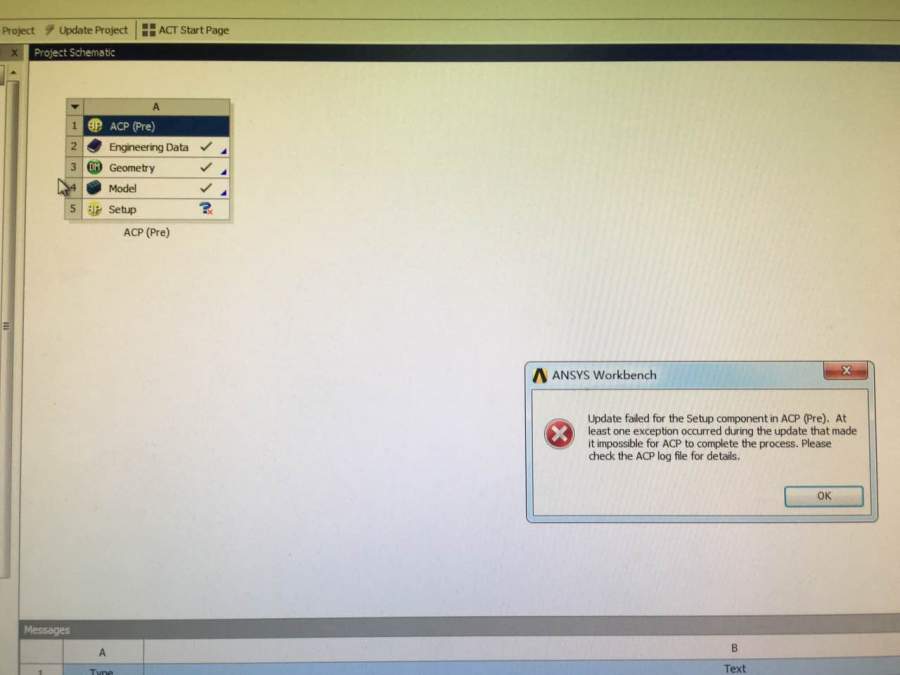Image resolution: width=900 pixels, height=675 pixels.
Task: Click the Text column cell in Messages
Action: point(734,669)
